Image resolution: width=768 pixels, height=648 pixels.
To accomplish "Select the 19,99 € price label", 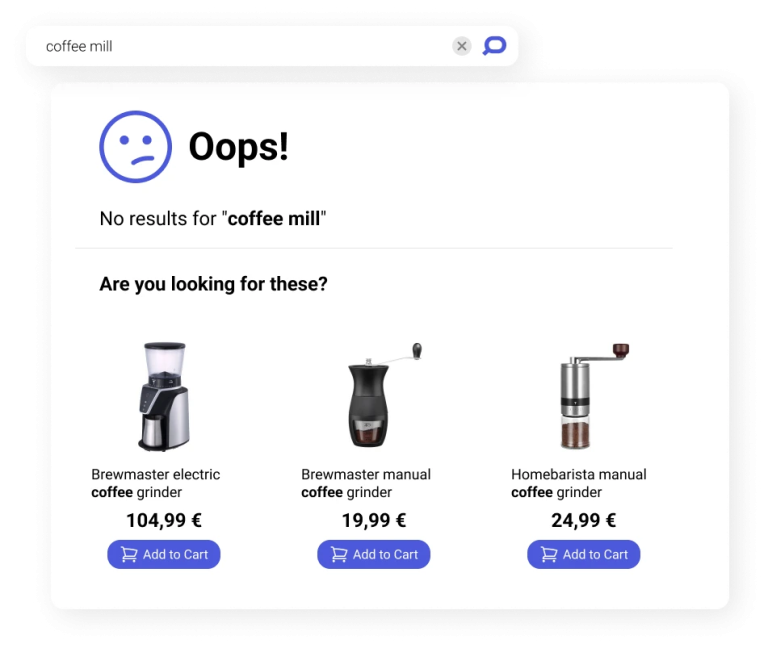I will [x=374, y=520].
